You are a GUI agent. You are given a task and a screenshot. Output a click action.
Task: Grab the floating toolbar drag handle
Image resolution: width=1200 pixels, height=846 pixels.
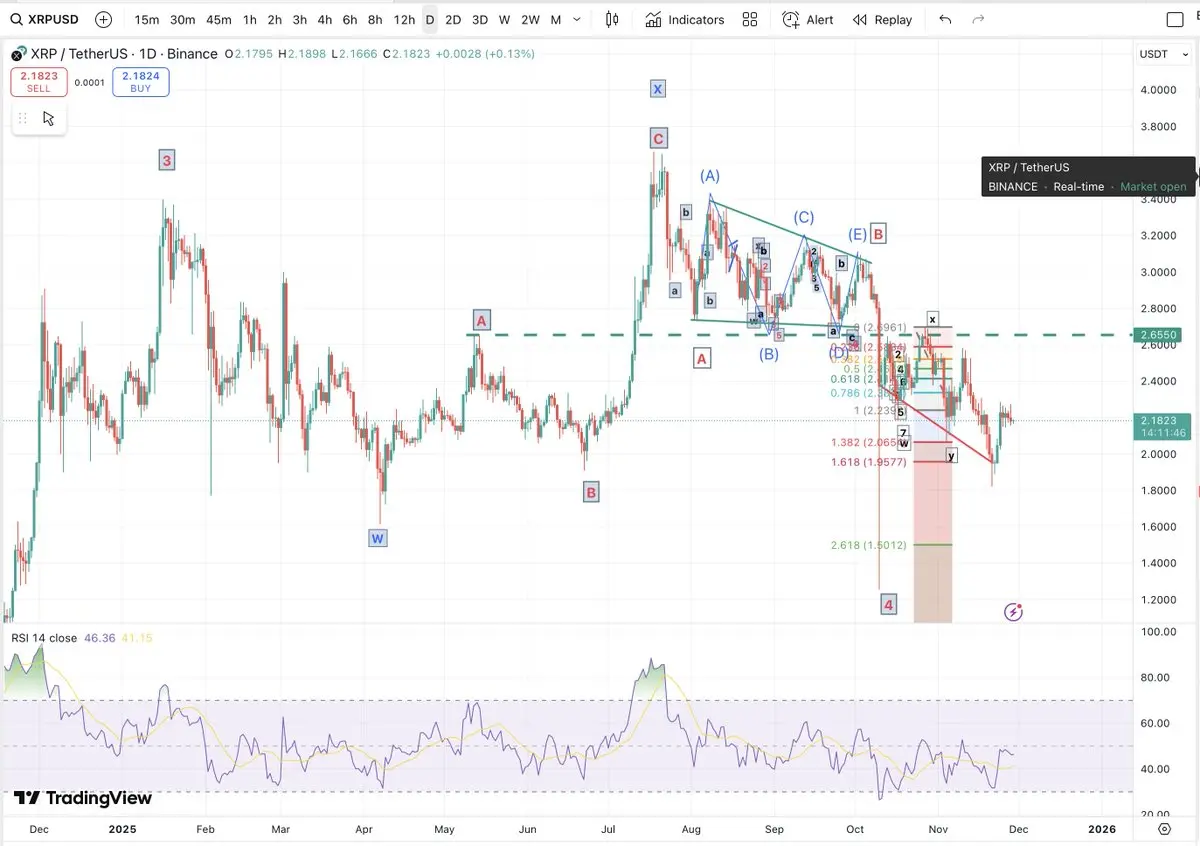point(23,118)
